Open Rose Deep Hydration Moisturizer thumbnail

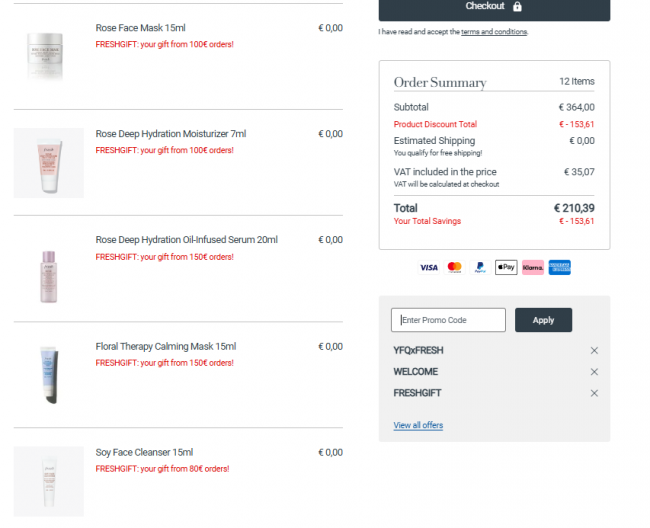point(49,163)
